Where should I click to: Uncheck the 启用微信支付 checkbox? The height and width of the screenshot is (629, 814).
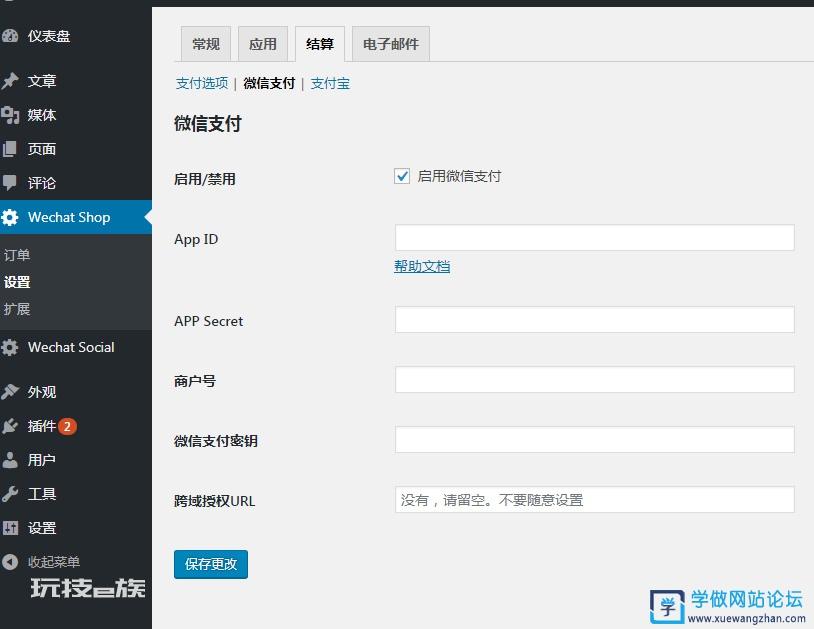pos(402,176)
